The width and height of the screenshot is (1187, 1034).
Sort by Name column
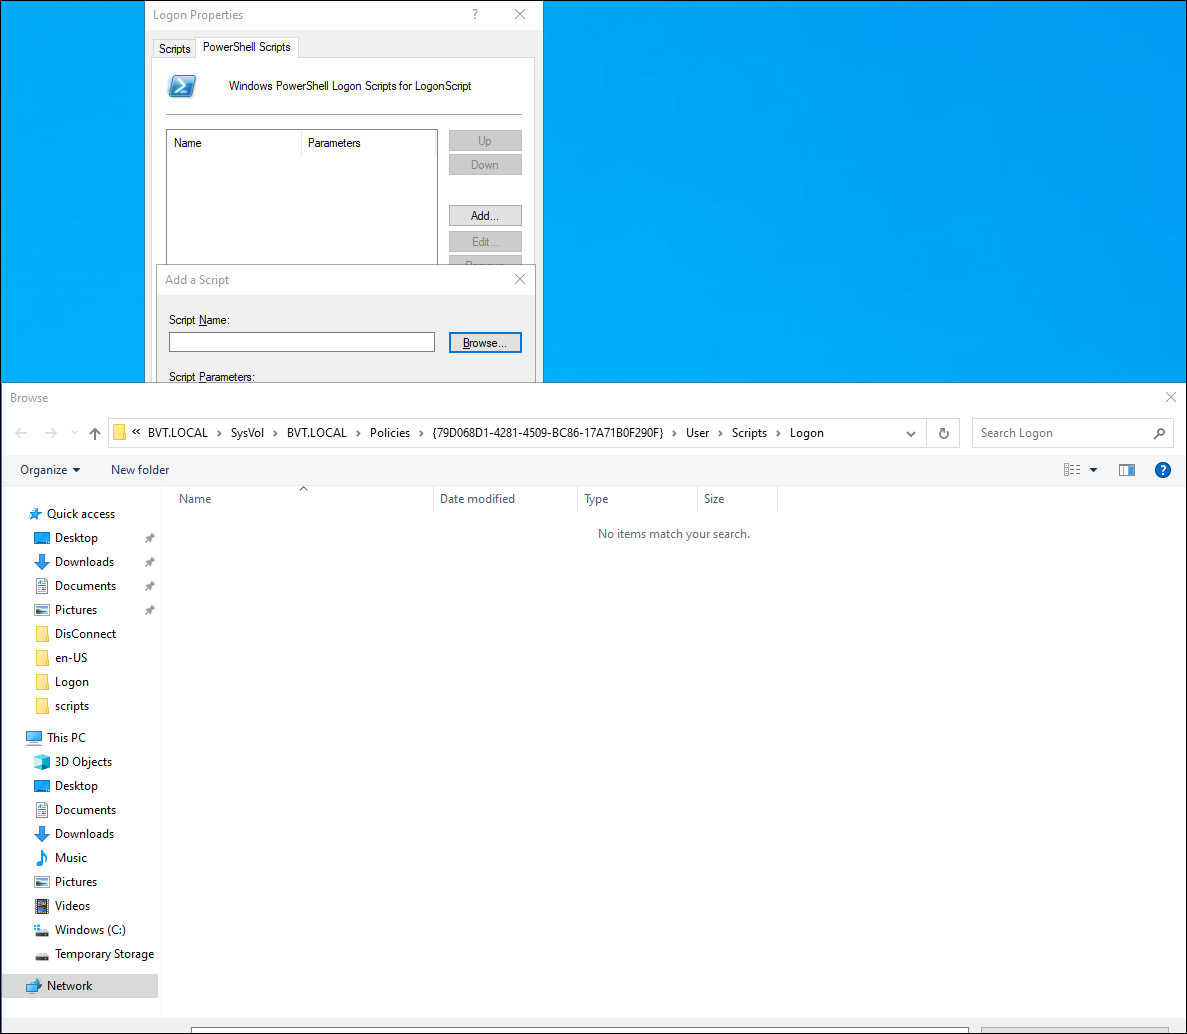pos(303,499)
